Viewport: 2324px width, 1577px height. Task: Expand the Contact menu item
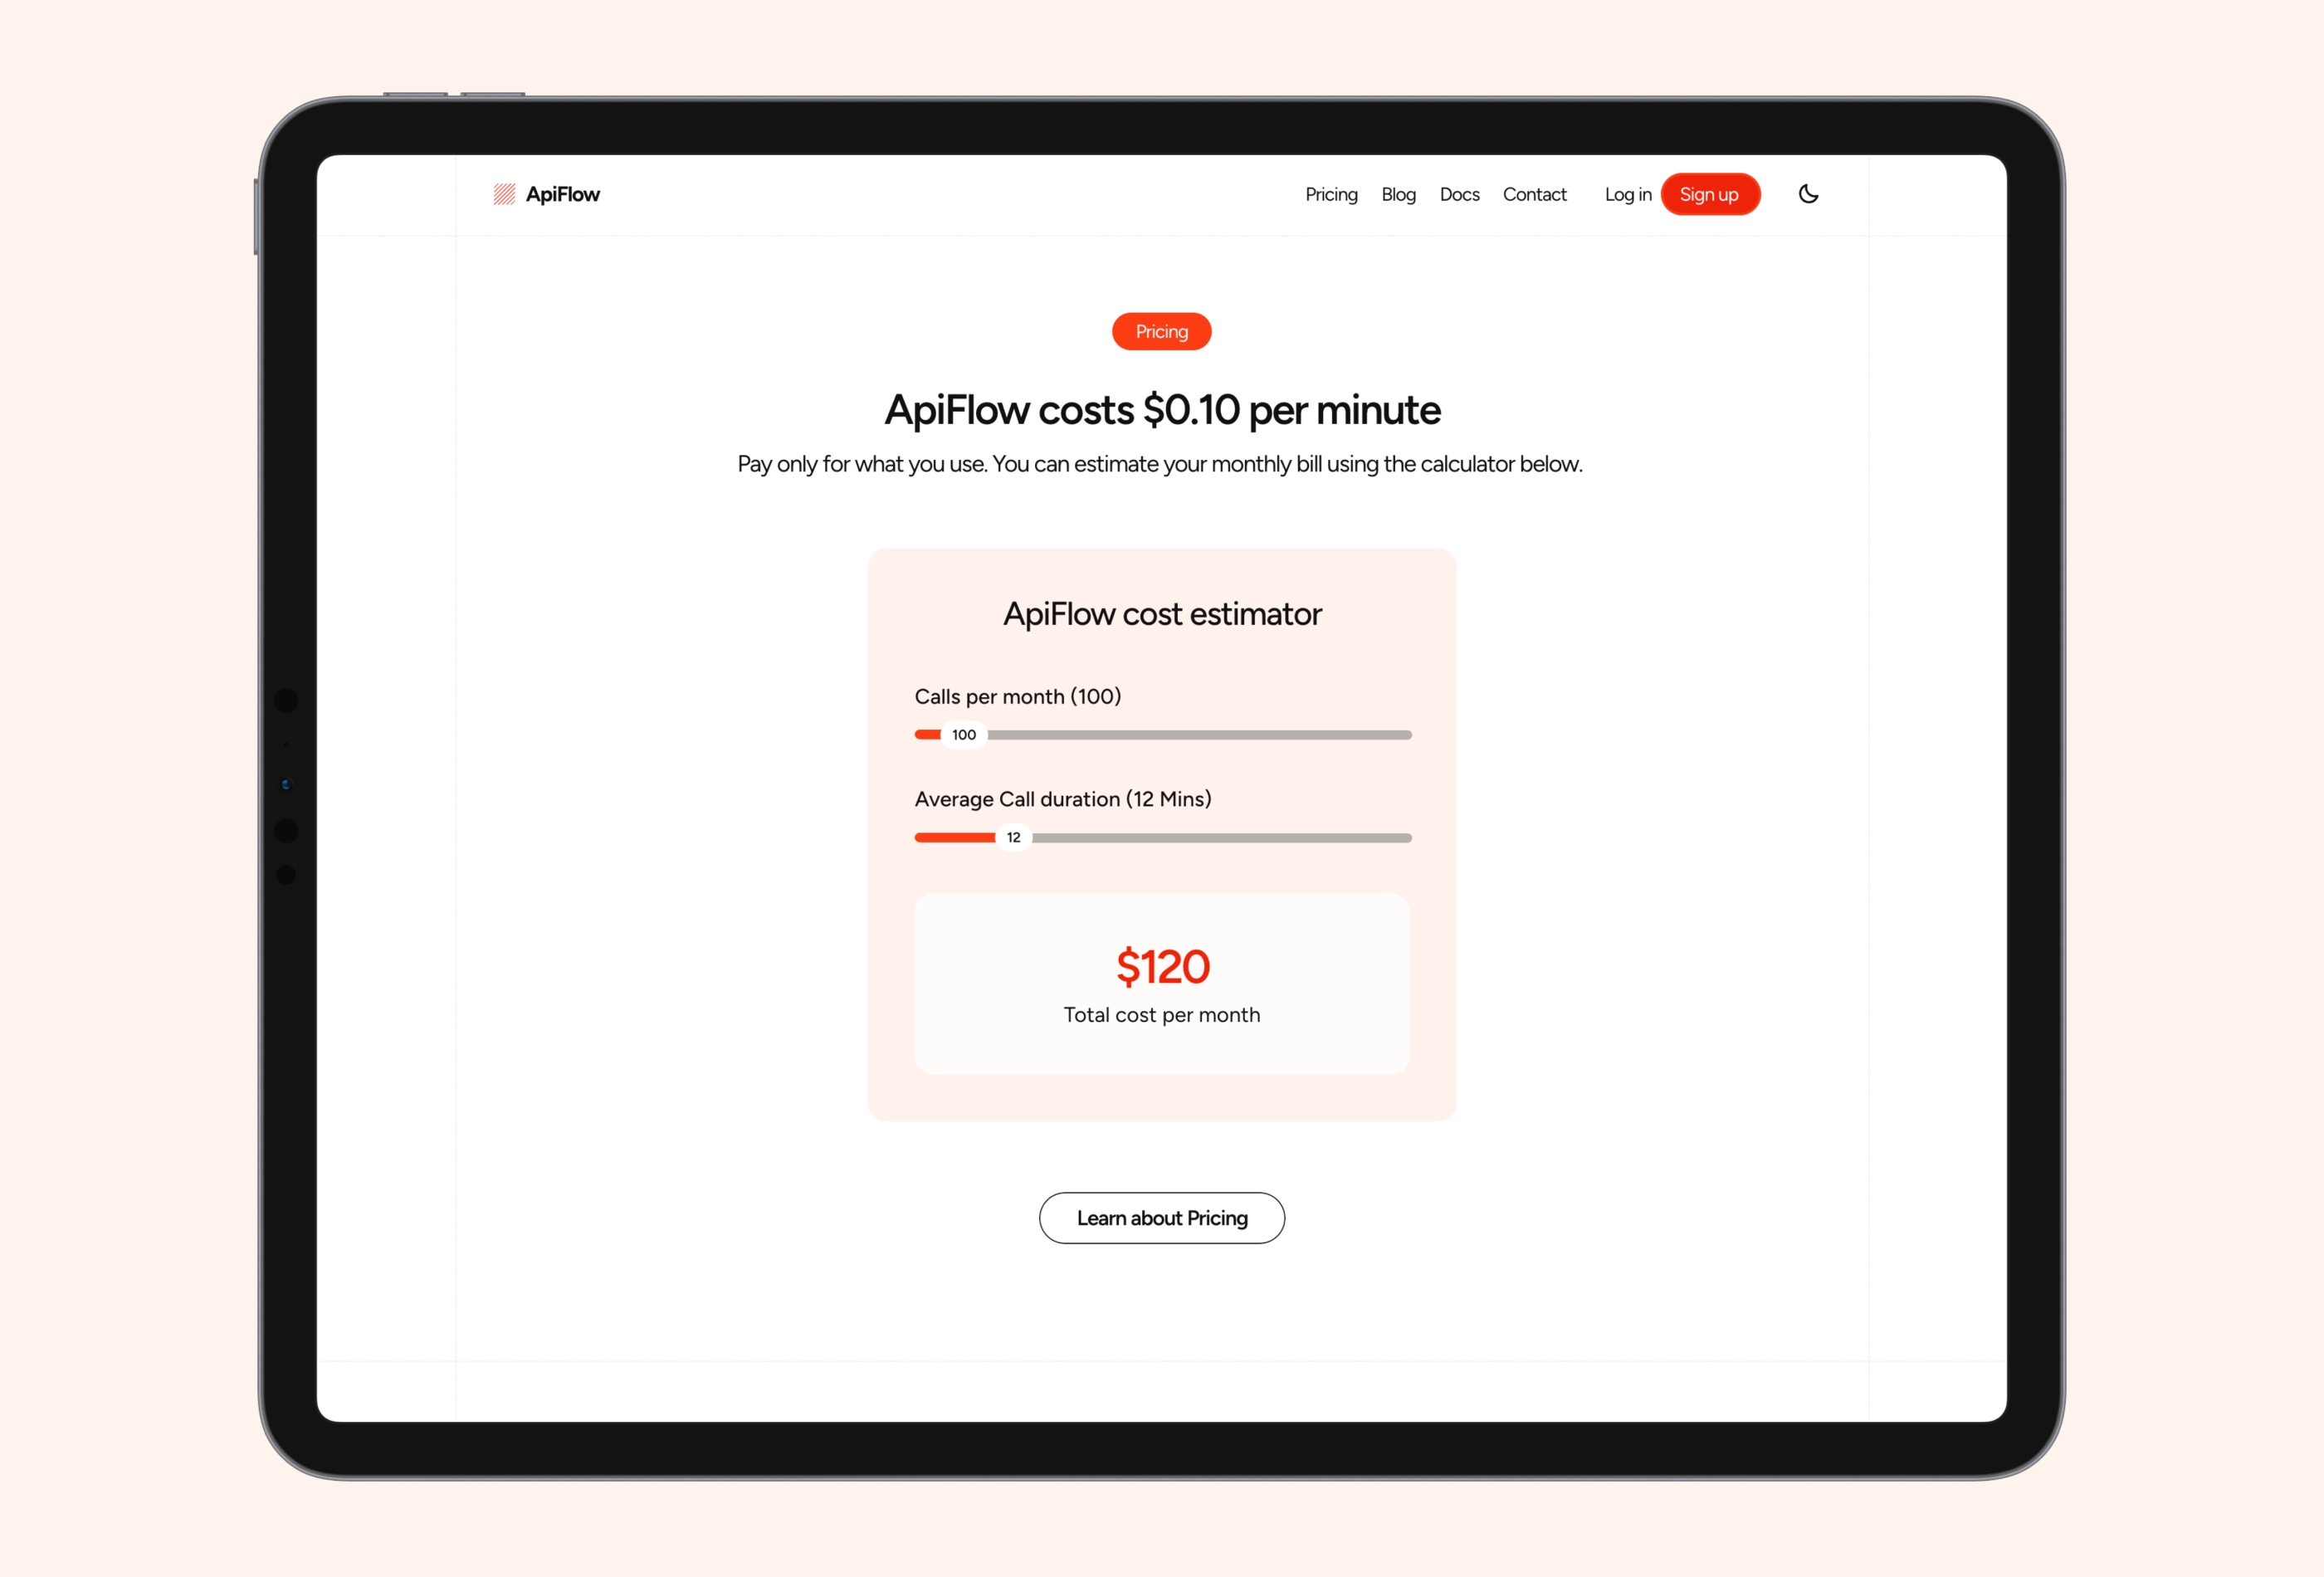[1534, 193]
